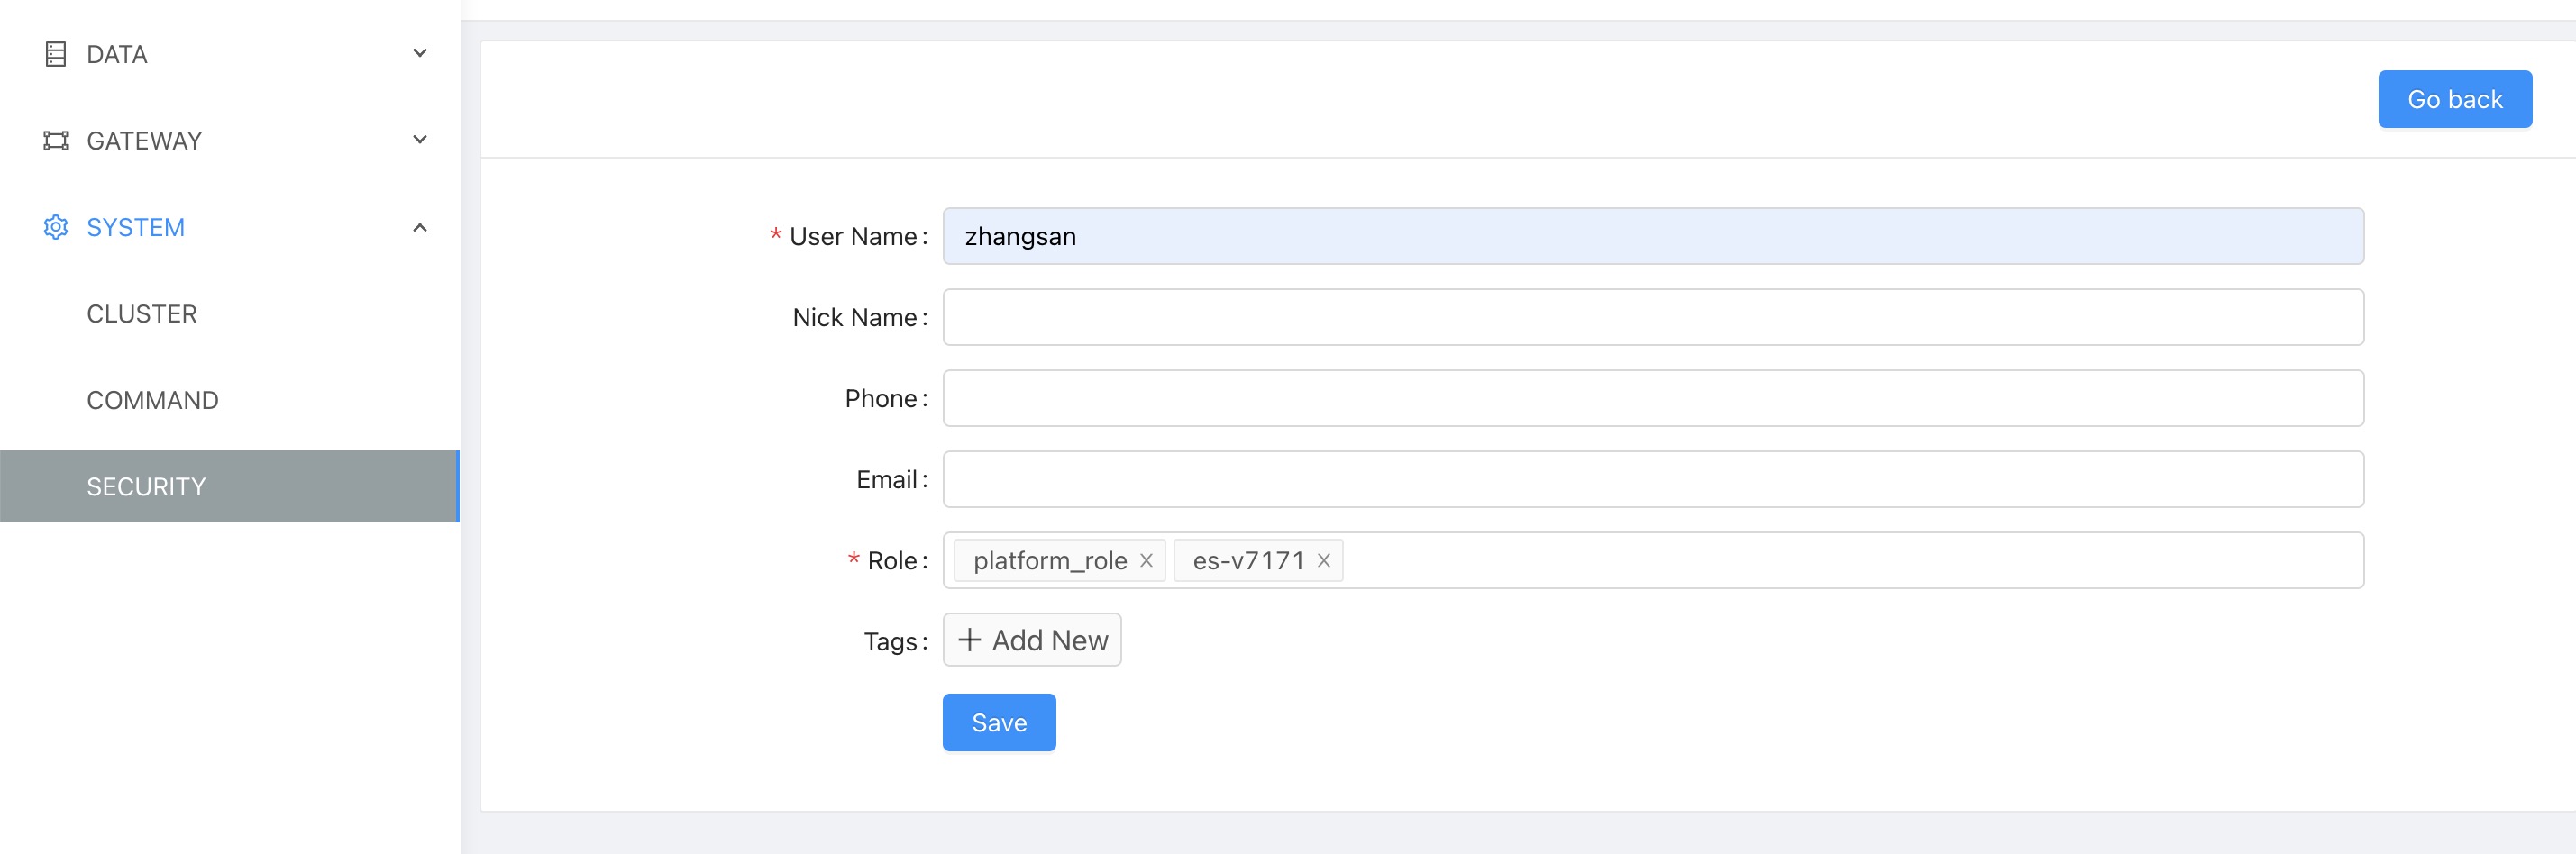This screenshot has width=2576, height=854.
Task: Click the SYSTEM gear icon
Action: (x=57, y=227)
